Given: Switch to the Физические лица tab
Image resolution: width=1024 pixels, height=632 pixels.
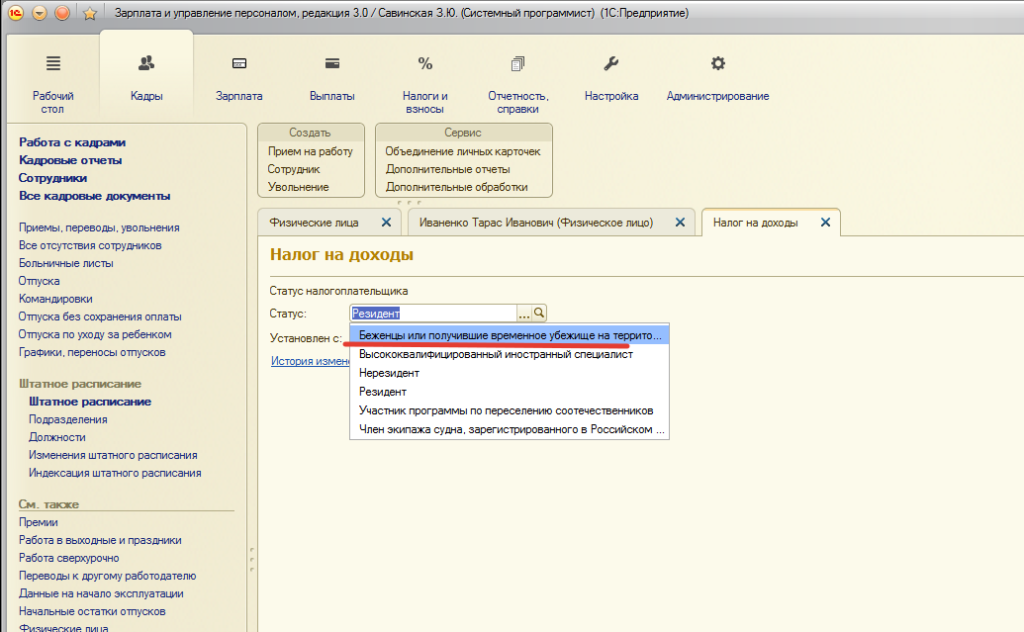Looking at the screenshot, I should tap(314, 223).
